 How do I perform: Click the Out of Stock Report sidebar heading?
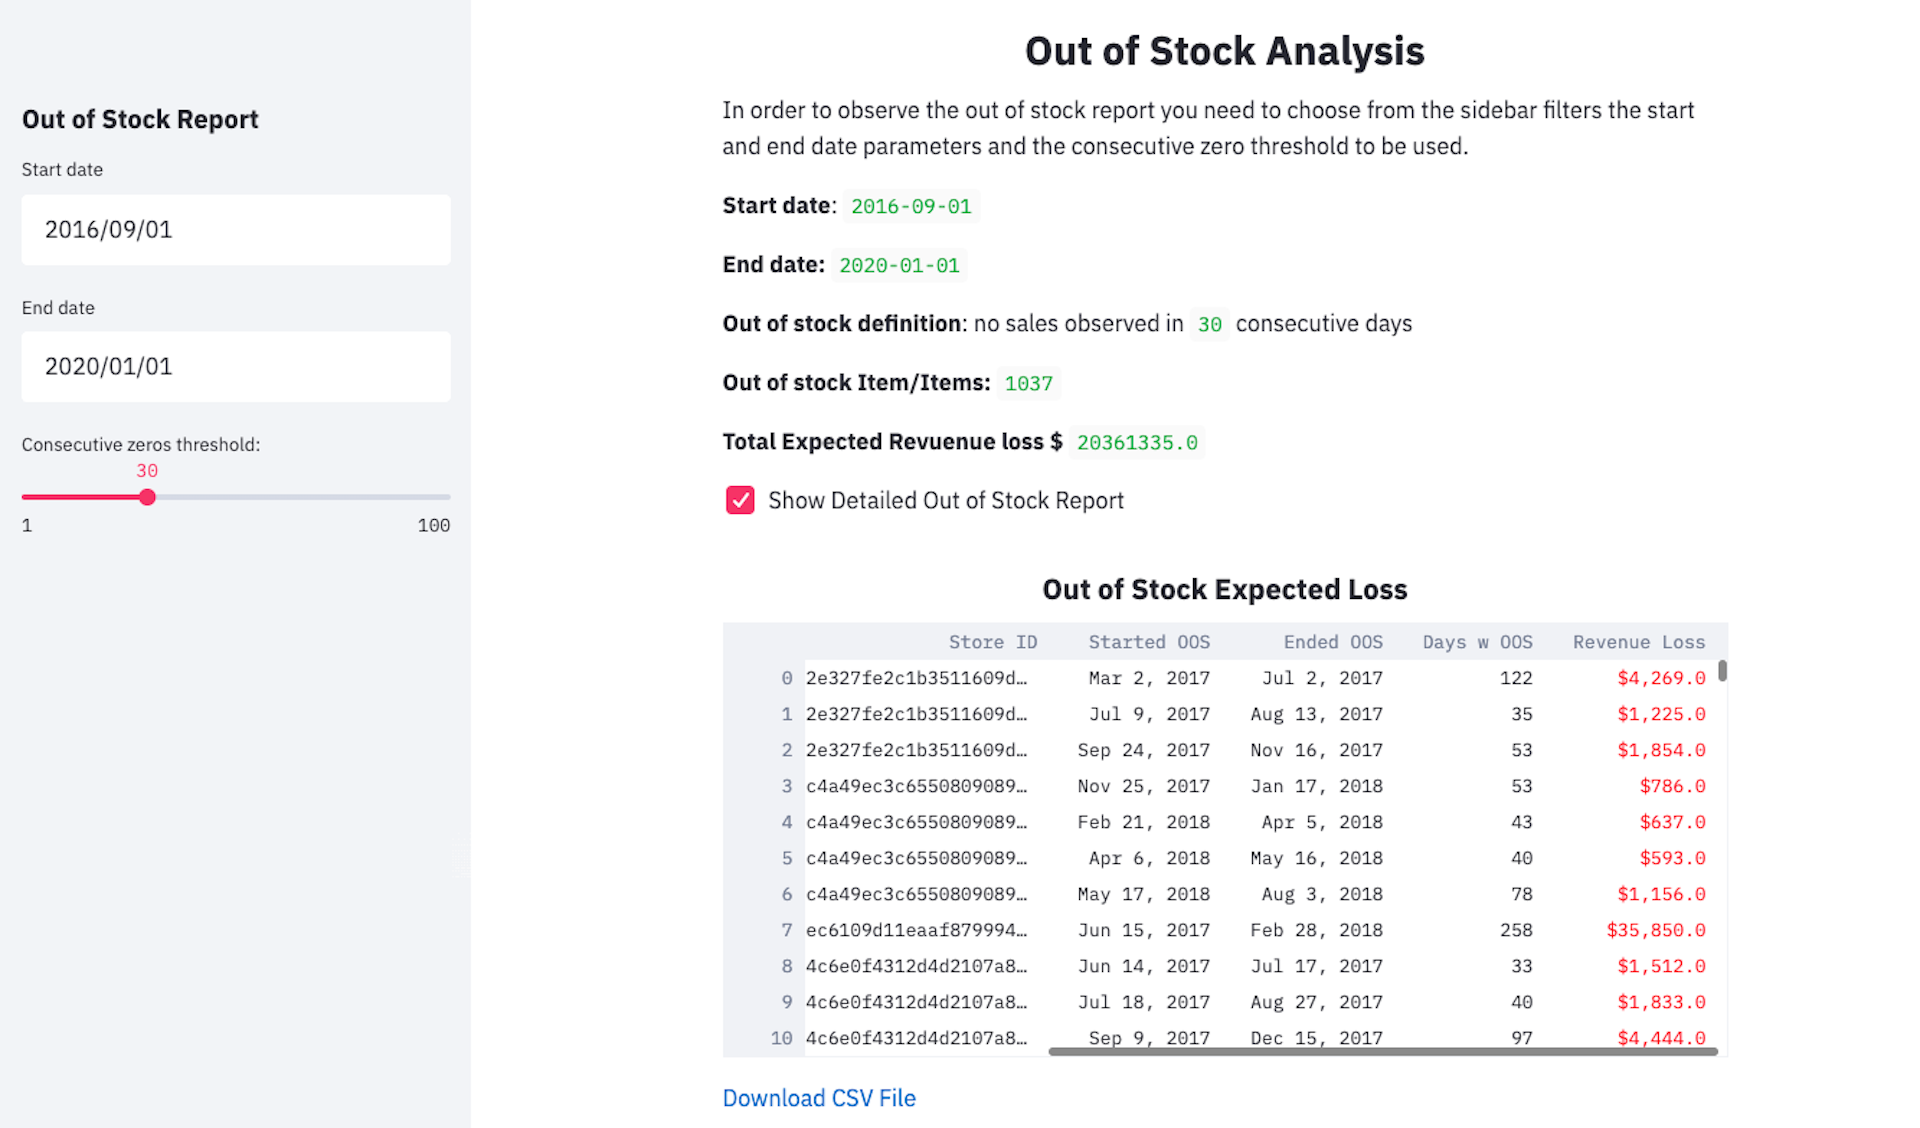coord(140,119)
